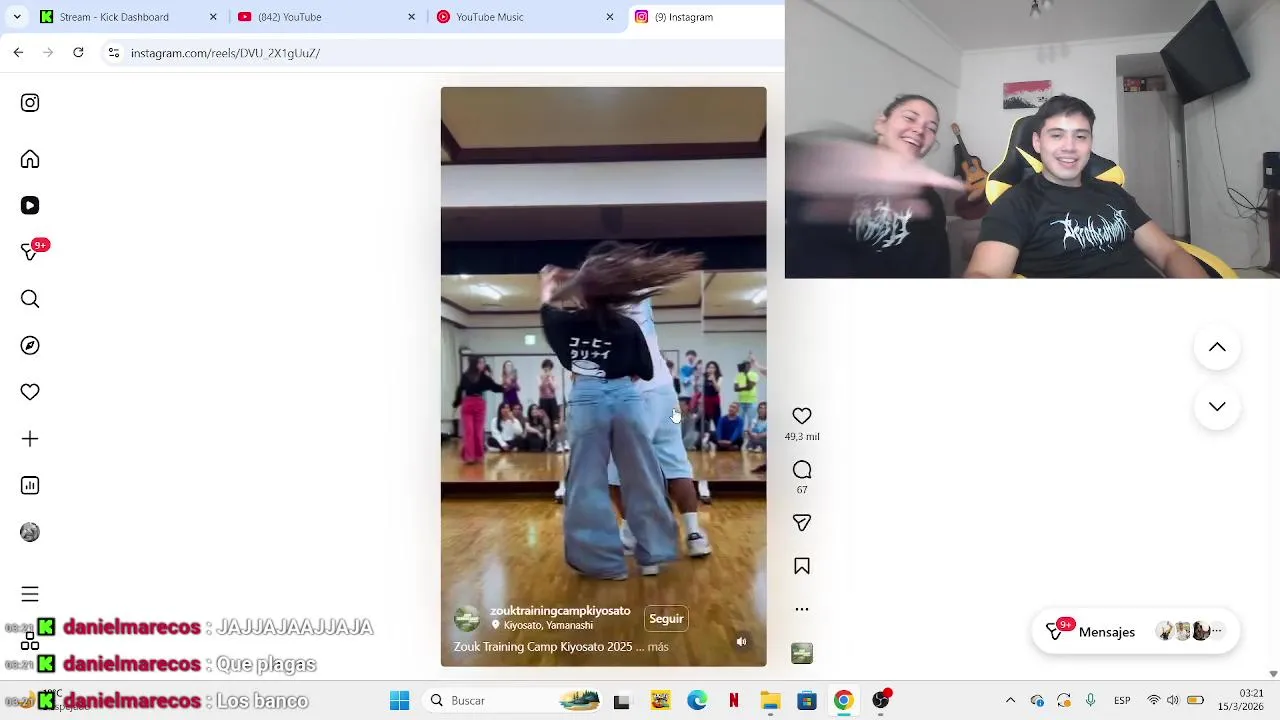Open Notifications heart in sidebar
Image resolution: width=1280 pixels, height=720 pixels.
pyautogui.click(x=30, y=392)
